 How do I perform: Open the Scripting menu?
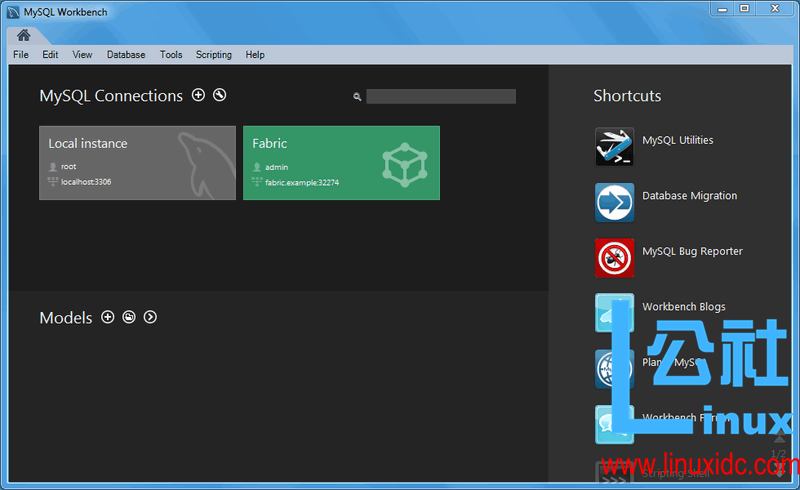213,55
